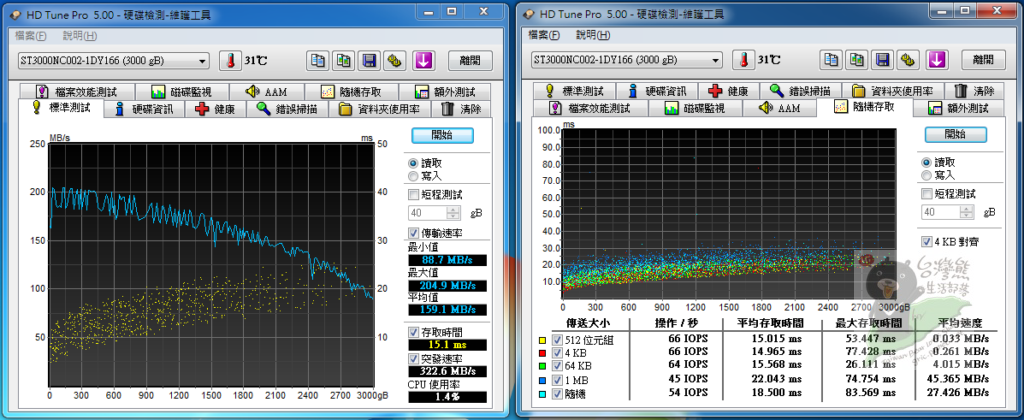
Task: Open the 健康 red cross tab in left window
Action: coord(215,109)
